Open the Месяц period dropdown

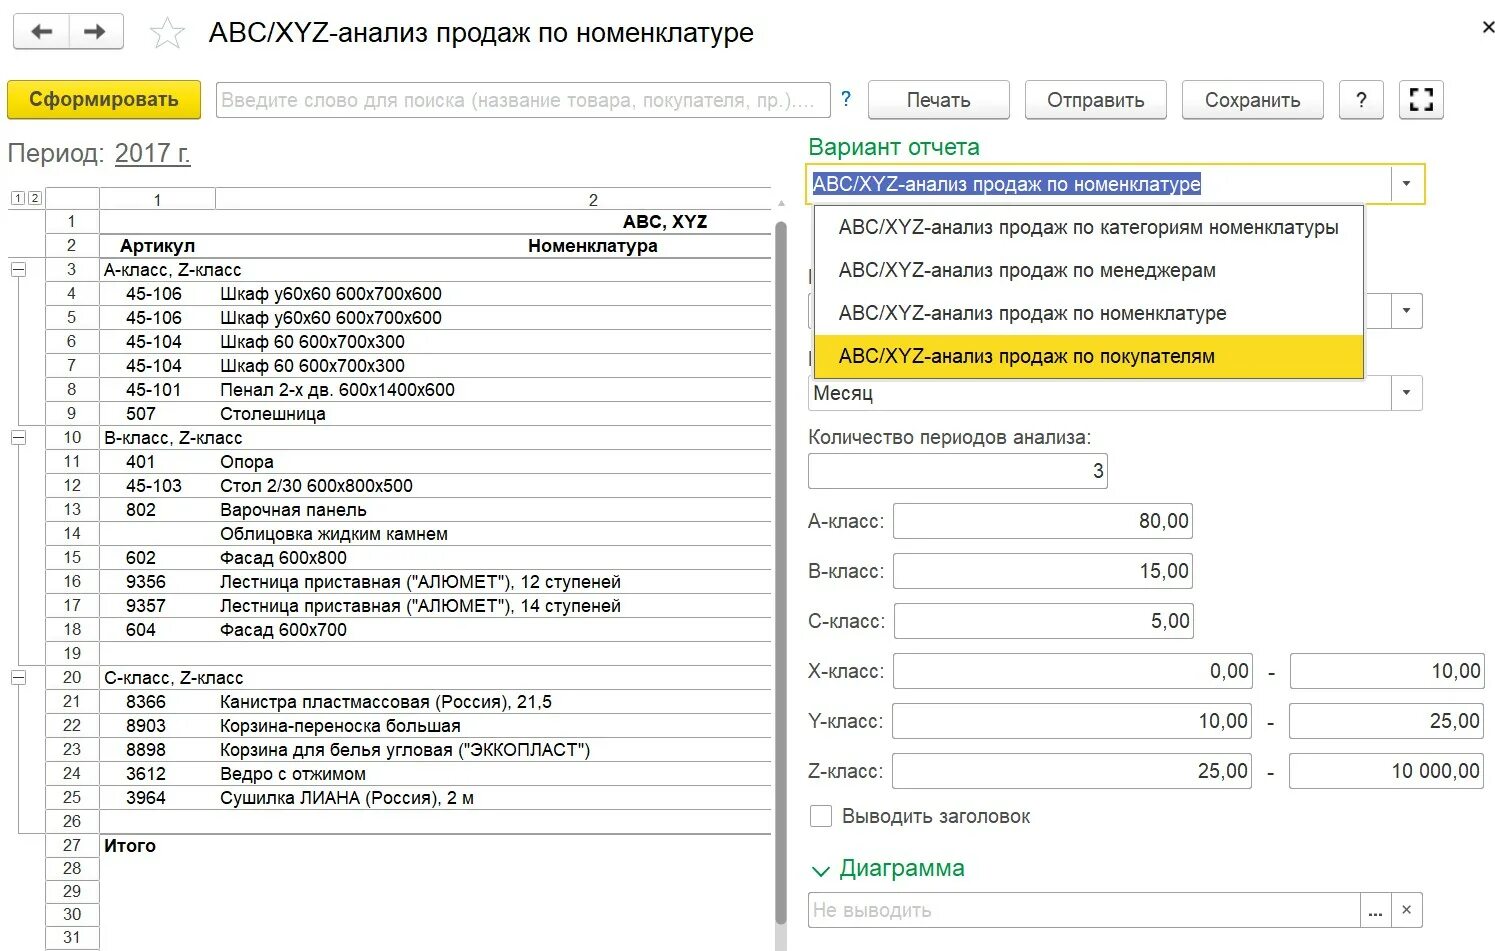point(1406,393)
